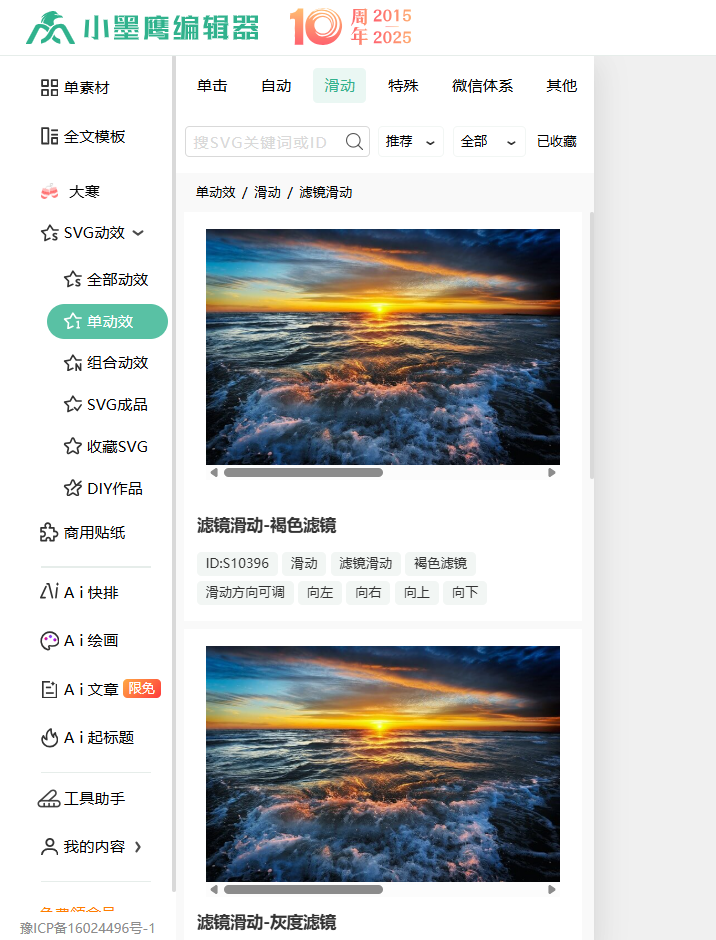Expand 我的内容 with its arrow

[138, 847]
